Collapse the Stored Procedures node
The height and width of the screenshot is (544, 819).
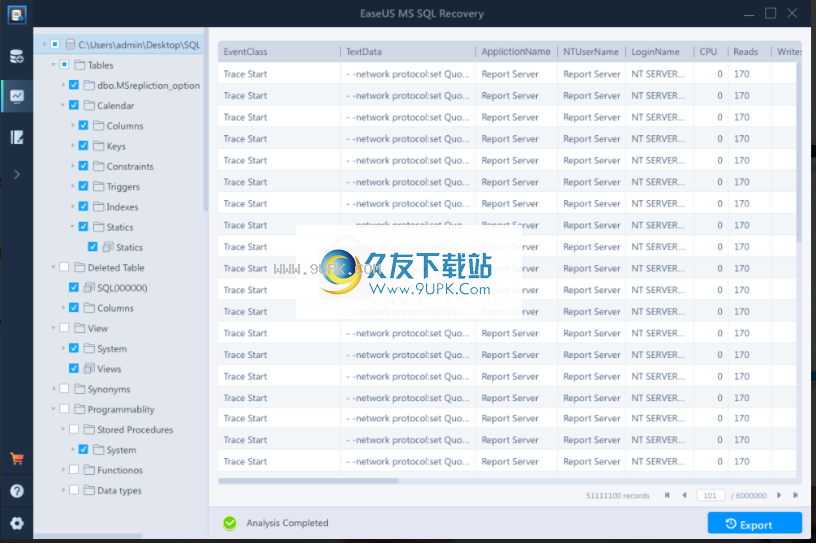click(63, 430)
